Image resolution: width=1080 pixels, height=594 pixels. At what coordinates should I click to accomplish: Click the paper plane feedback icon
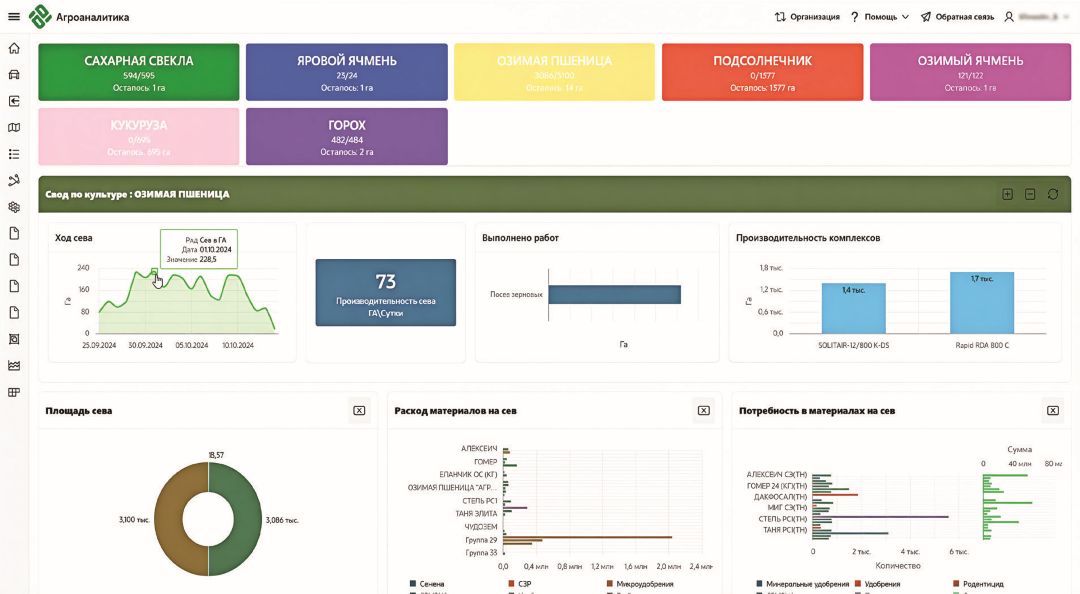click(926, 17)
